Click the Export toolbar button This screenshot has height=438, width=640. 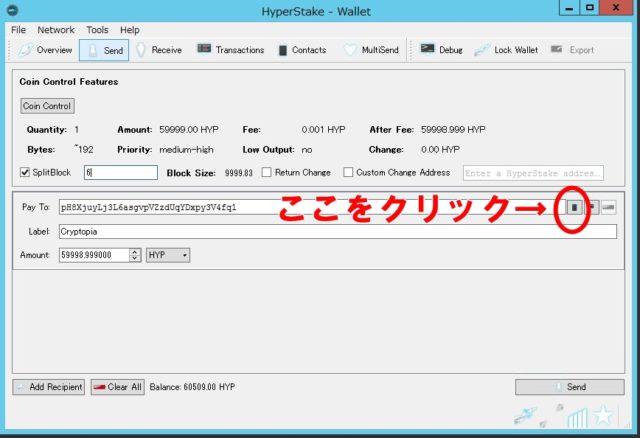pyautogui.click(x=572, y=50)
